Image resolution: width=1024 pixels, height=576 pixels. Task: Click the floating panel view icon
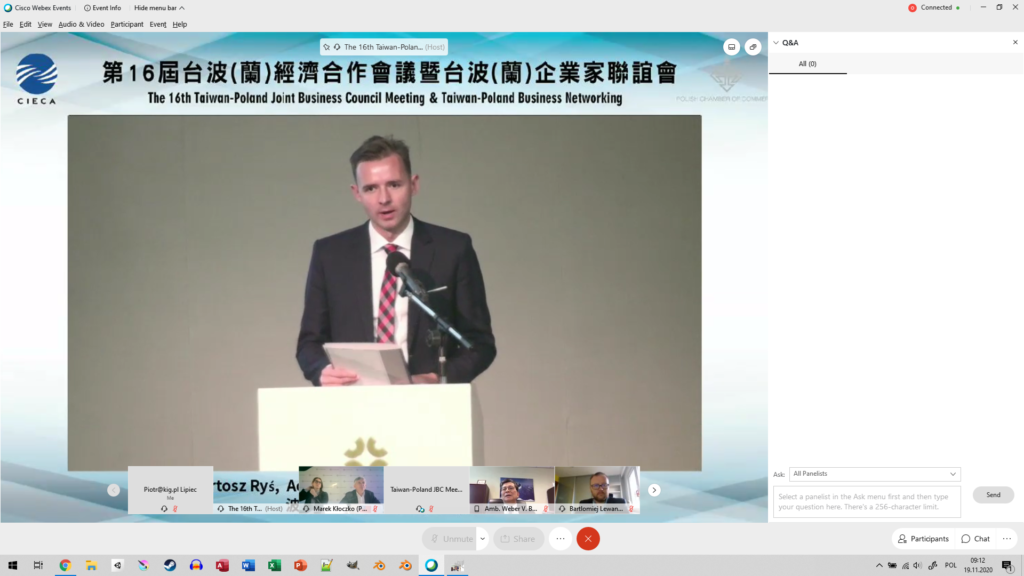[753, 46]
